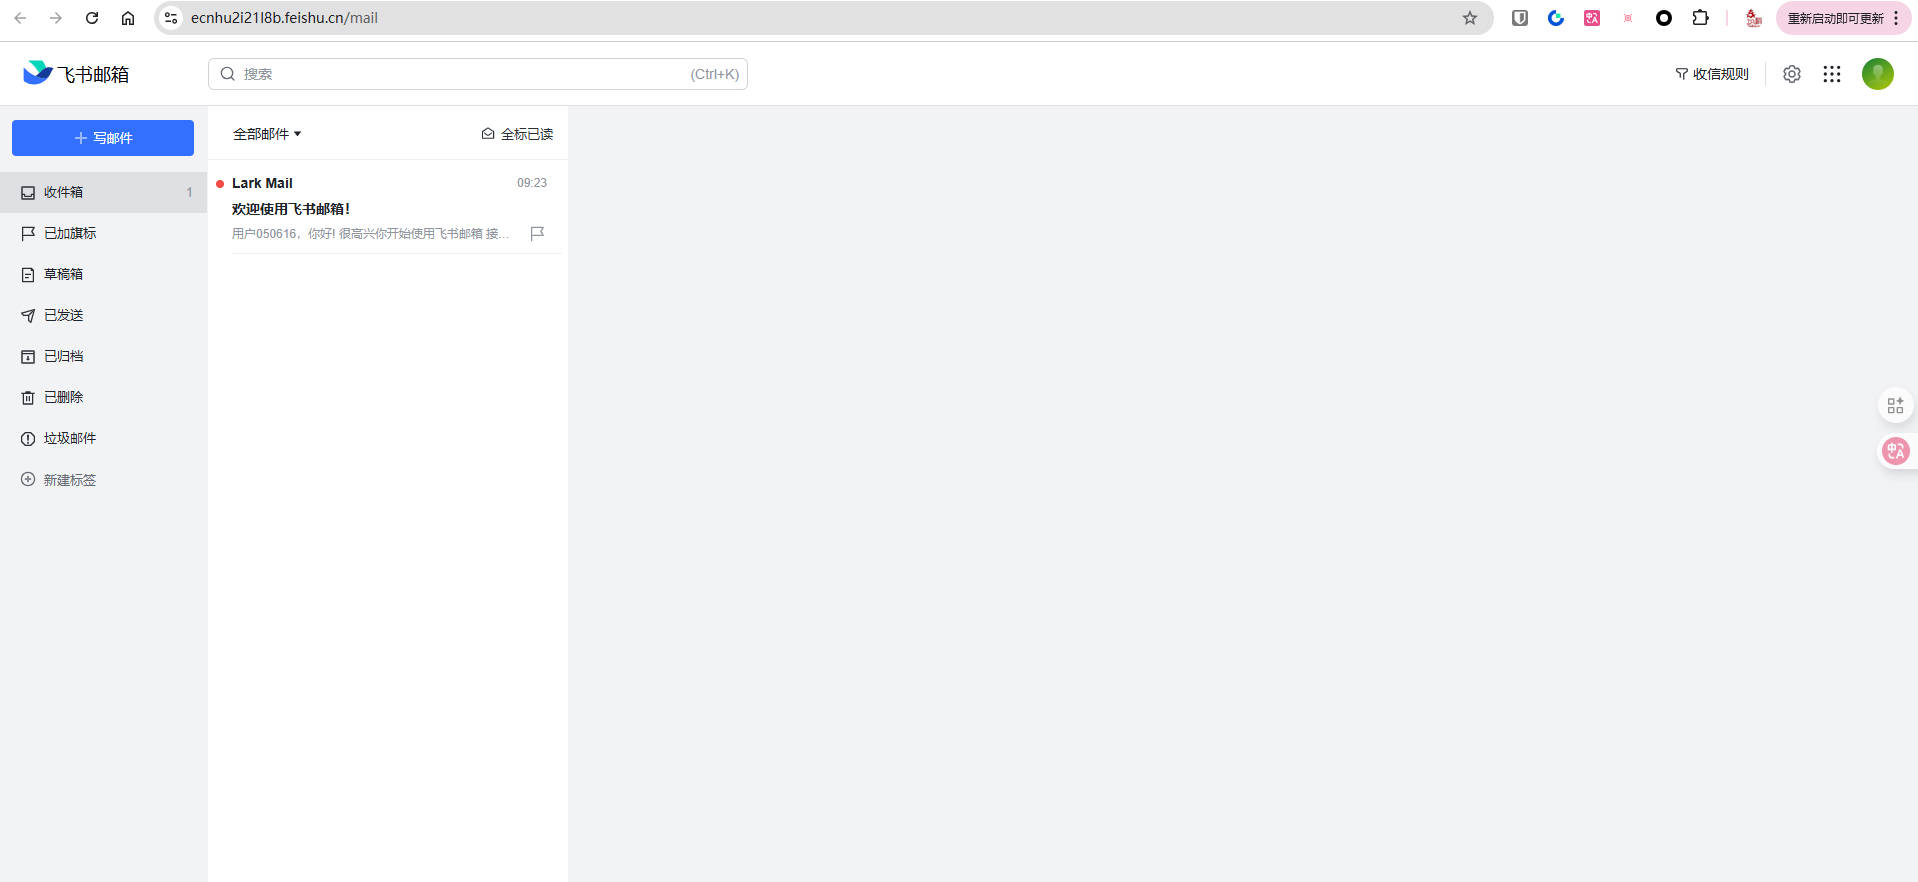The width and height of the screenshot is (1918, 882).
Task: Open the extensions puzzle menu
Action: click(x=1700, y=18)
